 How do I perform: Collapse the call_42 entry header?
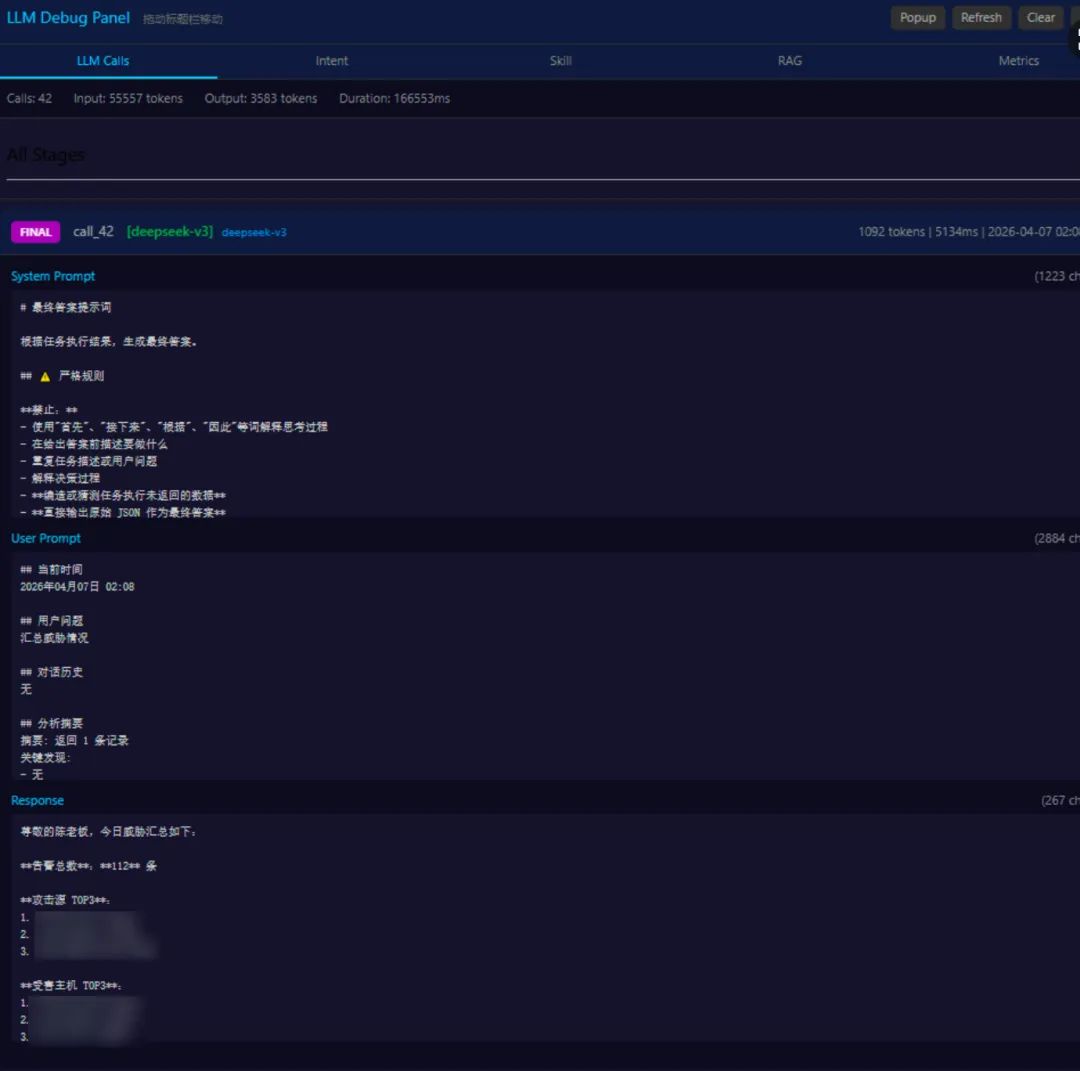coord(540,232)
